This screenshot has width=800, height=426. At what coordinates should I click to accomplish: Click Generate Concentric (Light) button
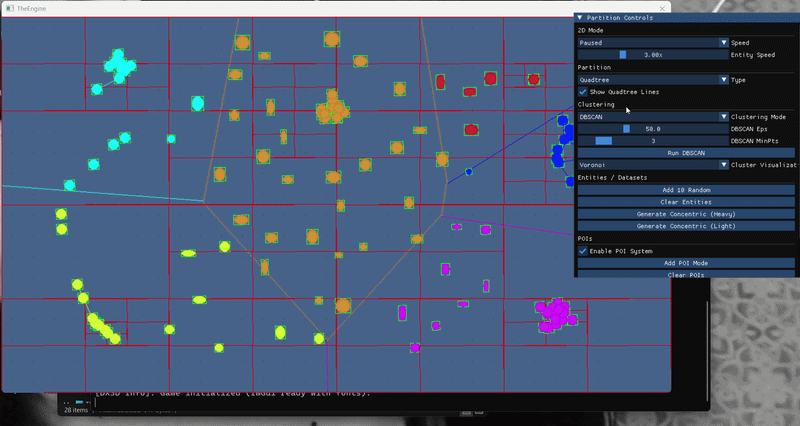click(686, 226)
